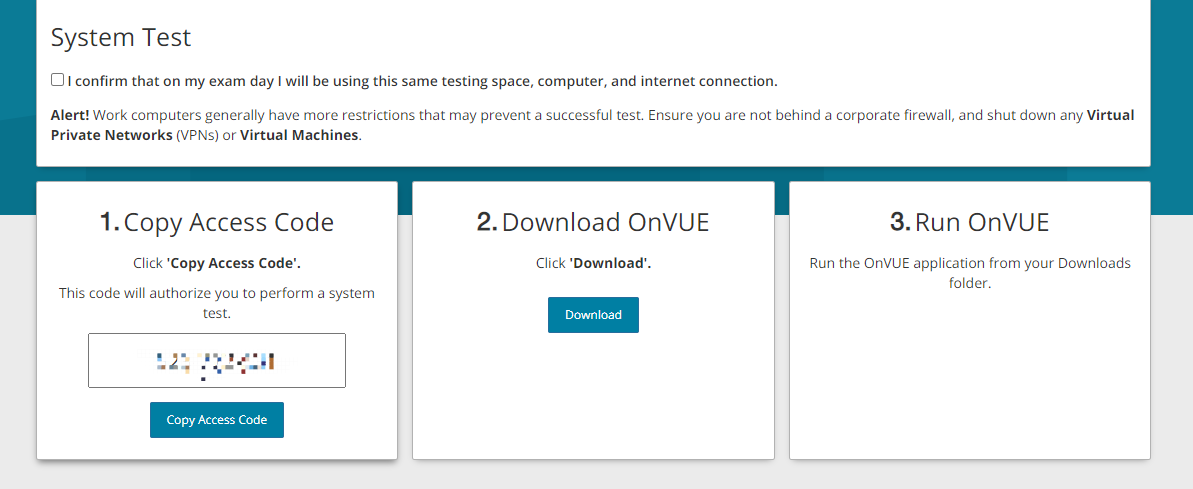Click the 'I confirm that on my exam day' label
Image resolution: width=1193 pixels, height=489 pixels.
(422, 81)
